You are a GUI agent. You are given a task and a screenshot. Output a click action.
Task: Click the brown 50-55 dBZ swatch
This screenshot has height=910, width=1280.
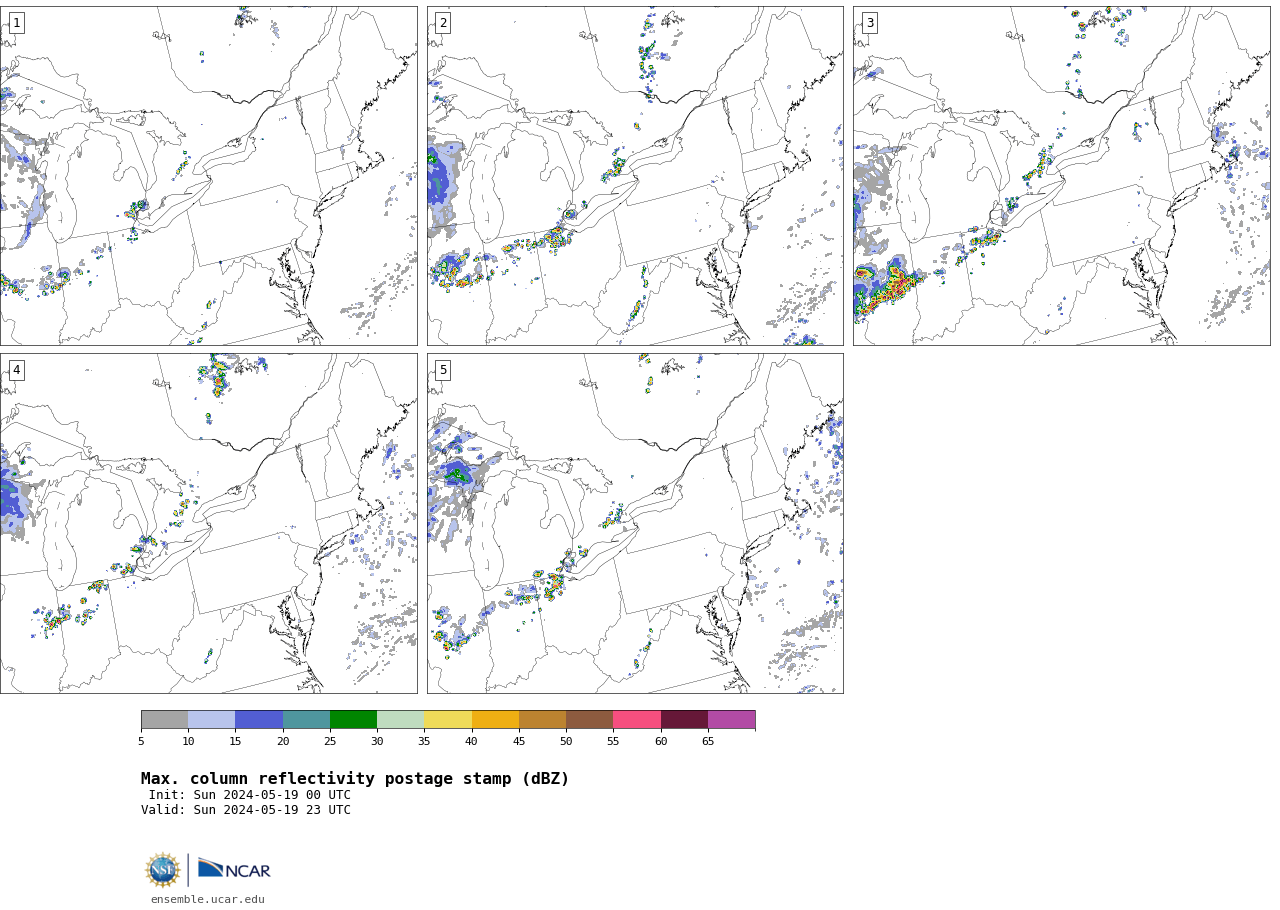pos(590,720)
